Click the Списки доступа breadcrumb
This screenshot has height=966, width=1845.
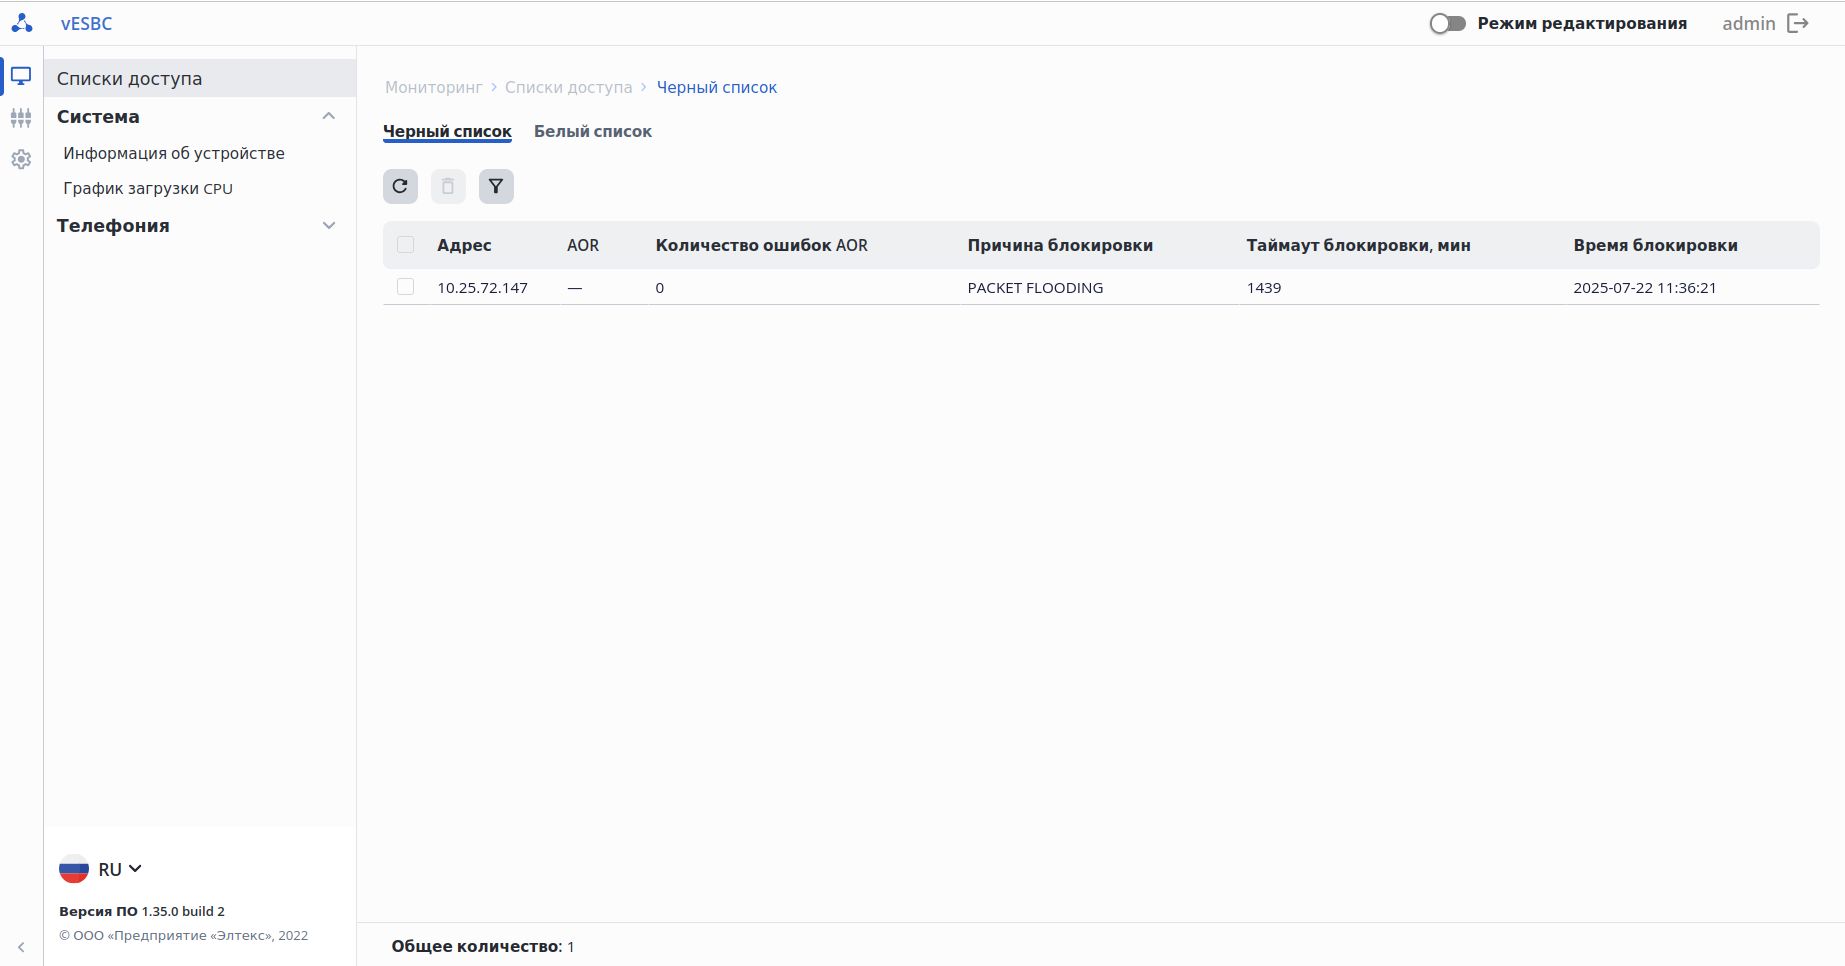pyautogui.click(x=568, y=87)
